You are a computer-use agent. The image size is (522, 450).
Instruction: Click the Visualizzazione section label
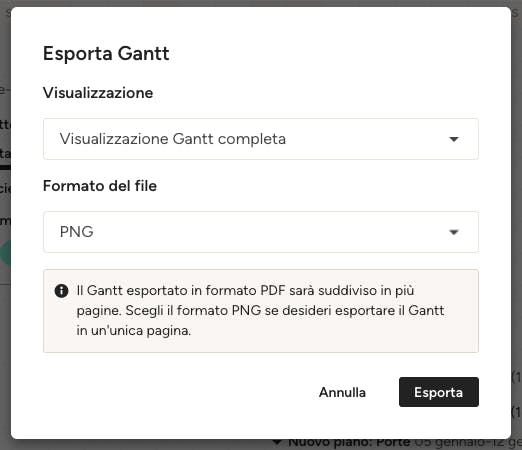(x=98, y=93)
